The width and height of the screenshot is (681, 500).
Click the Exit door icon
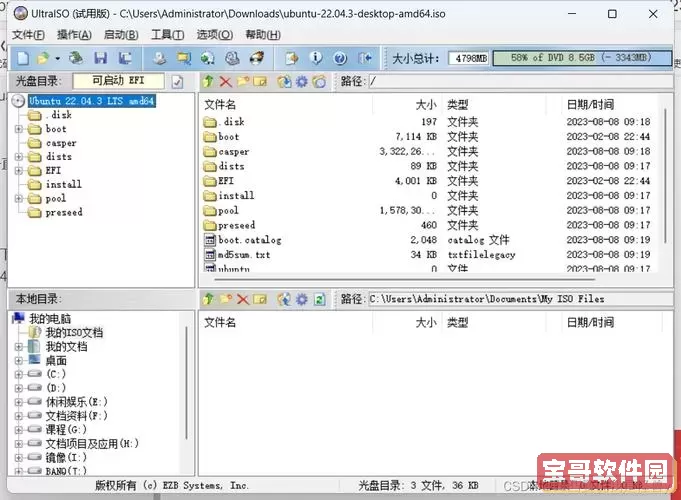(x=365, y=58)
